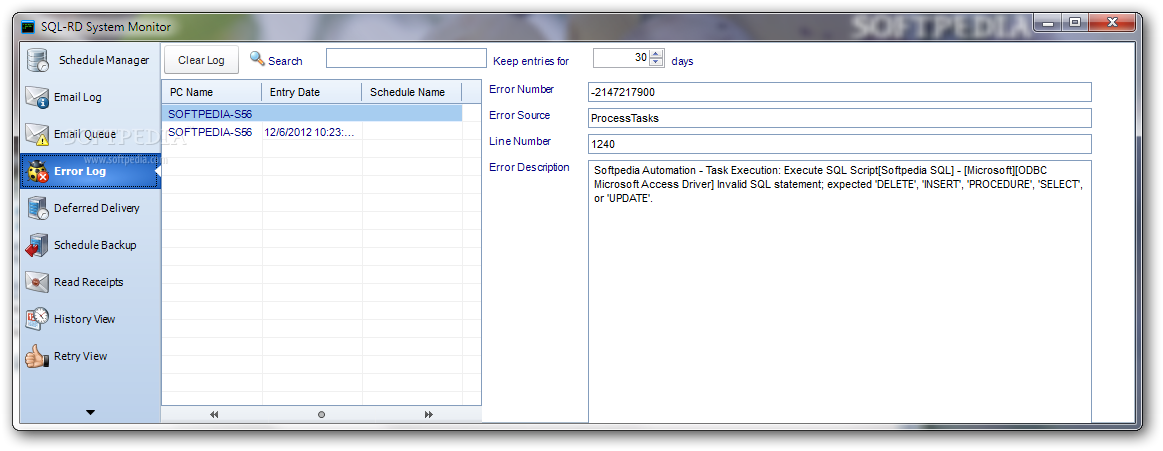The image size is (1163, 451).
Task: Click the Email Queue warning envelope icon
Action: pos(38,134)
